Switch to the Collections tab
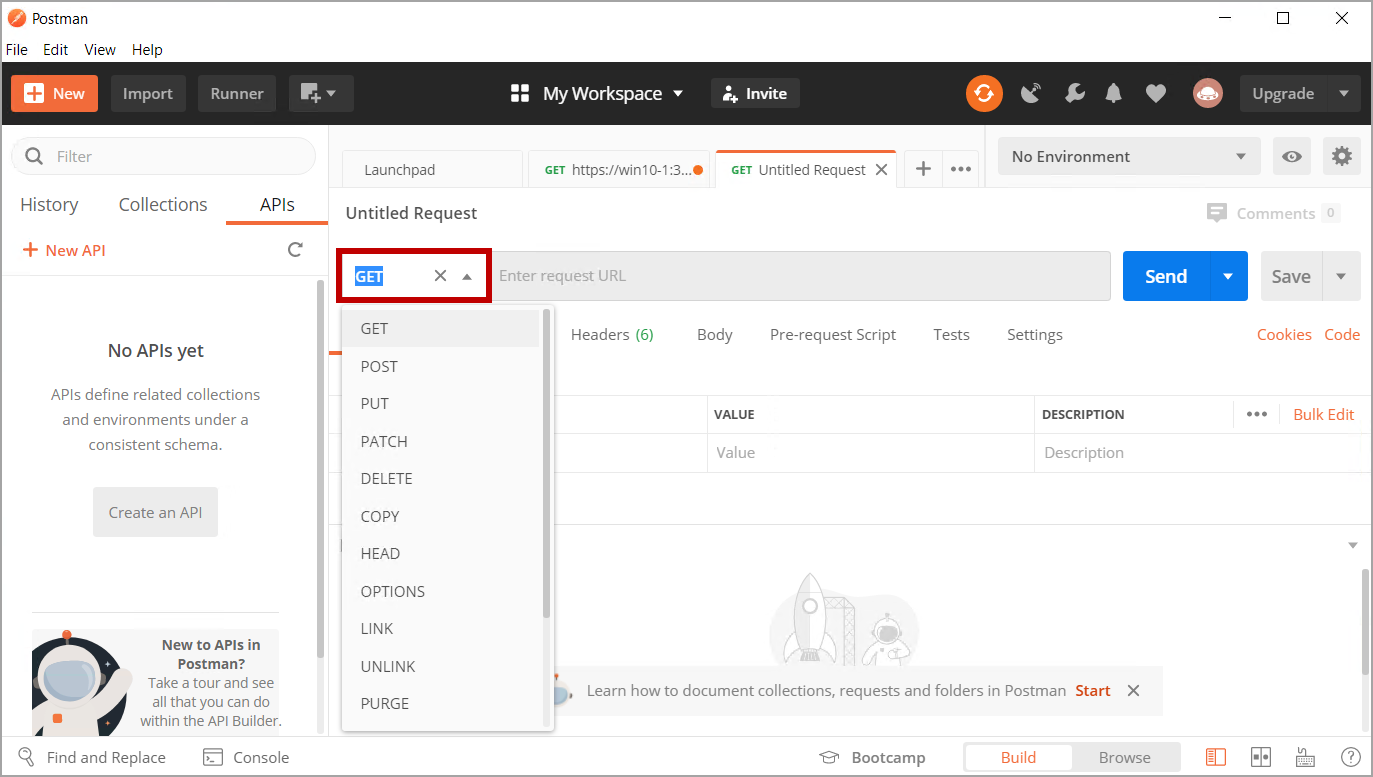The height and width of the screenshot is (777, 1373). point(163,204)
